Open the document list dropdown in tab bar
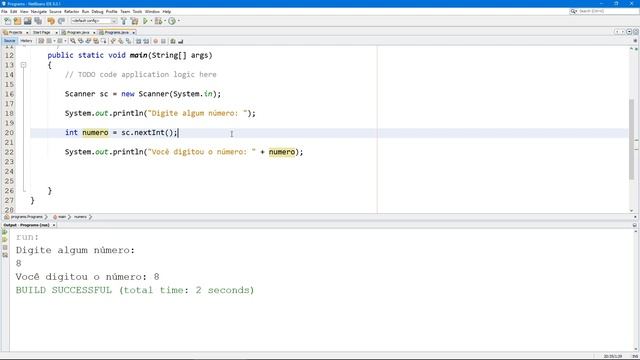 click(x=629, y=32)
